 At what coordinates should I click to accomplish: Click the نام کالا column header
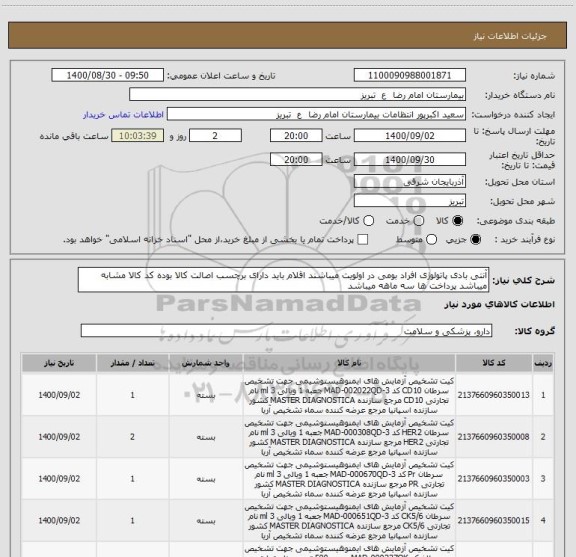[x=349, y=363]
